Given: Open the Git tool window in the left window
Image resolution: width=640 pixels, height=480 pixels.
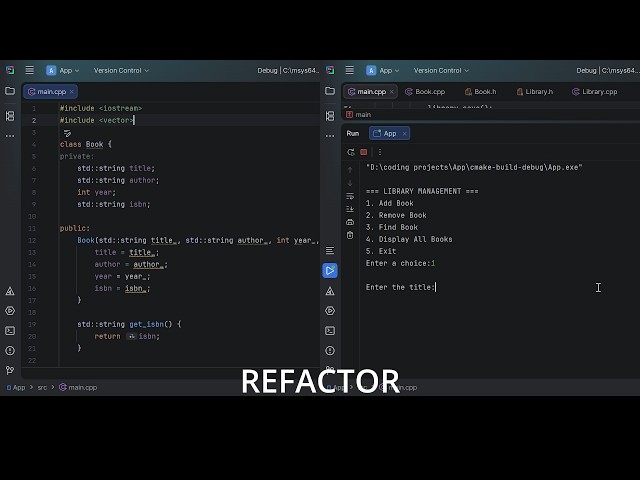Looking at the screenshot, I should [x=10, y=370].
